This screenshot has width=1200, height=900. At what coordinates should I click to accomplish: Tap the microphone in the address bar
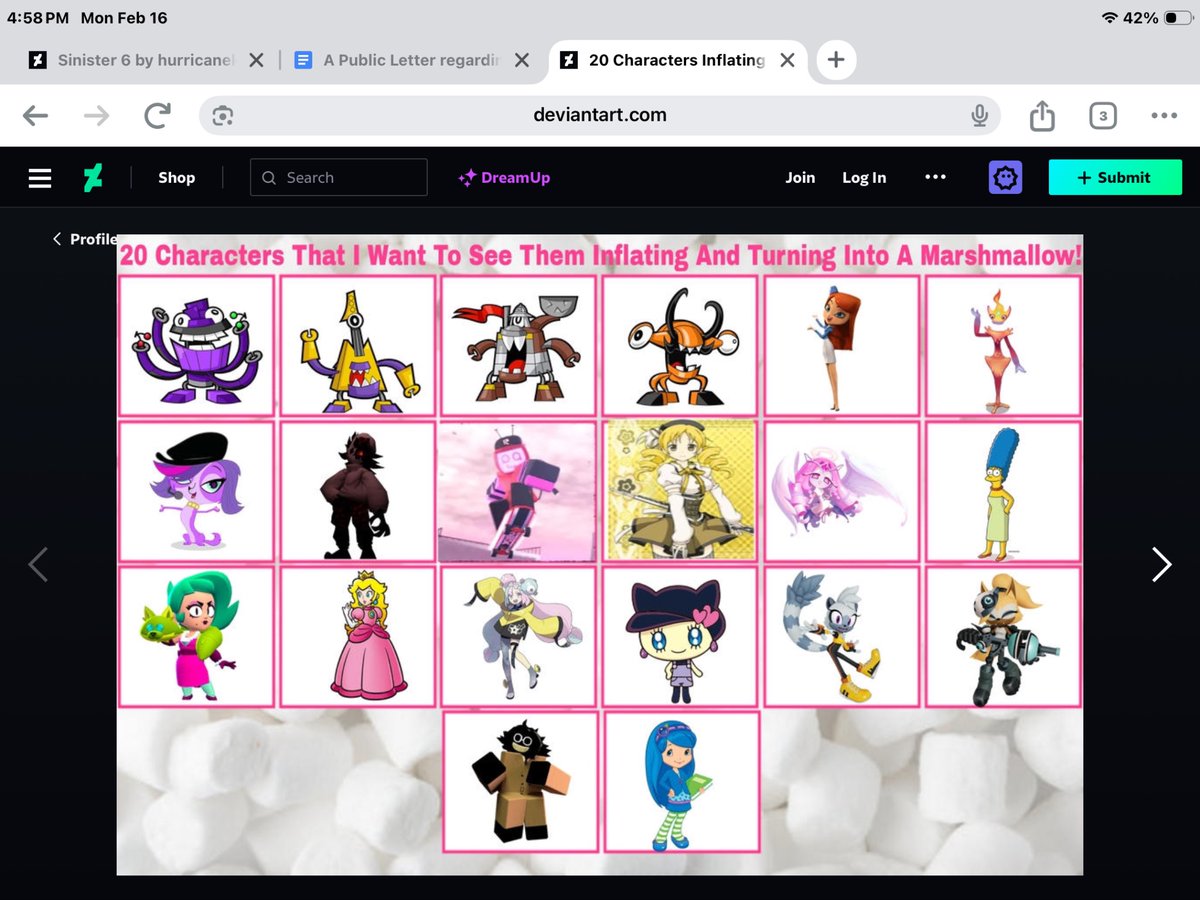coord(979,116)
